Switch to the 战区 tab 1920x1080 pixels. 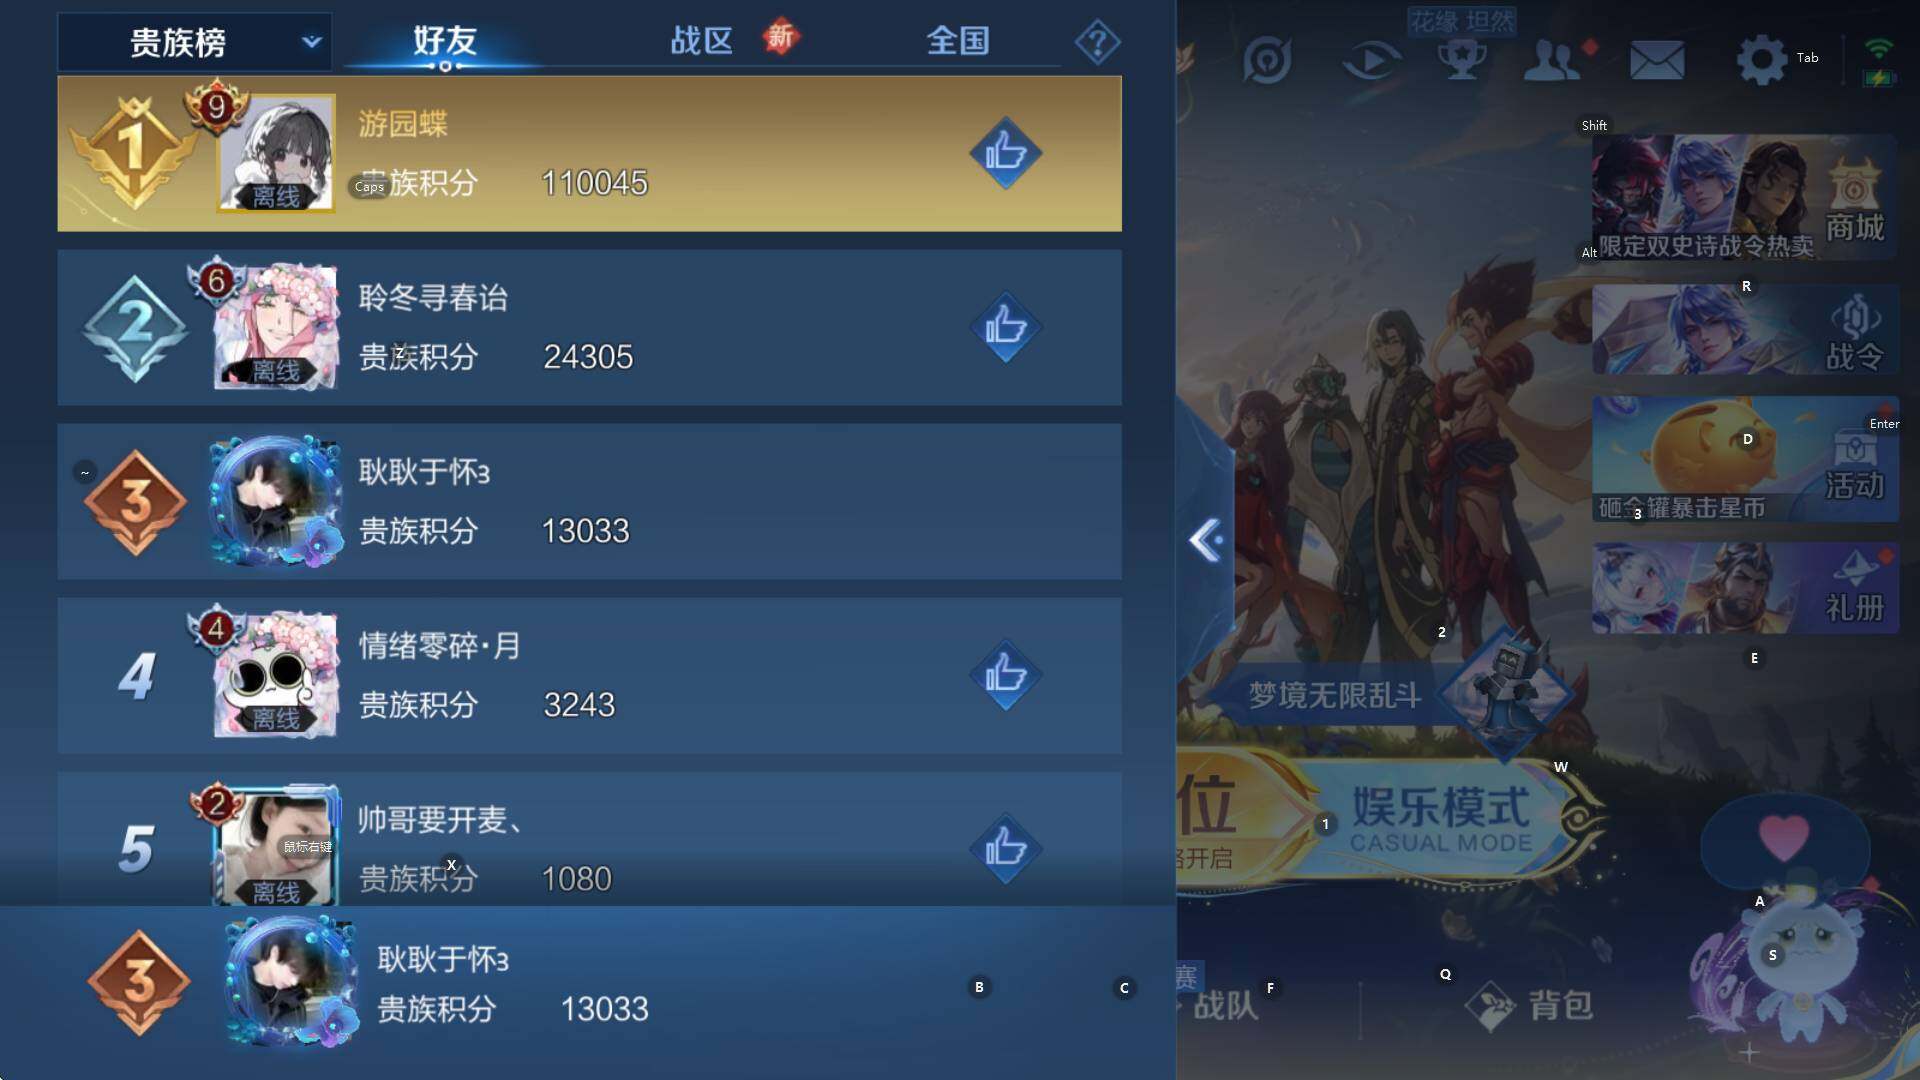point(701,41)
